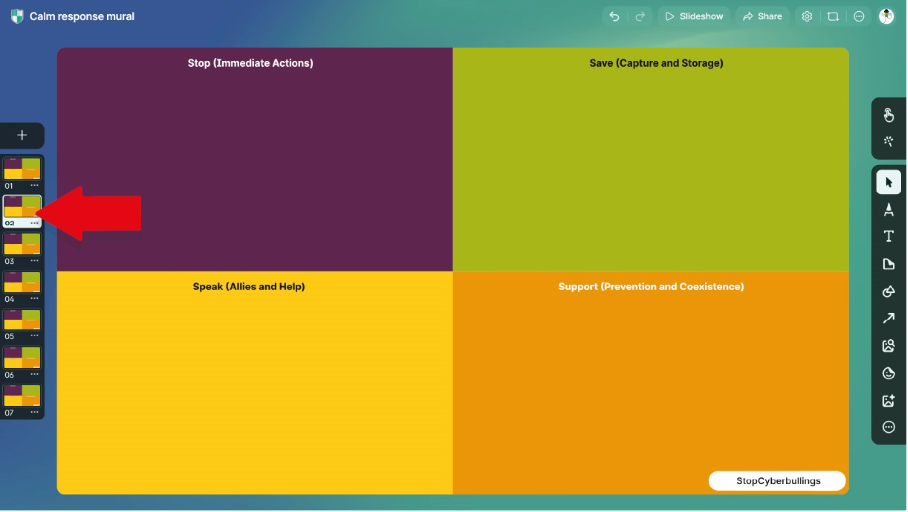Open the top bar more options circle icon
The width and height of the screenshot is (908, 512).
(x=859, y=16)
